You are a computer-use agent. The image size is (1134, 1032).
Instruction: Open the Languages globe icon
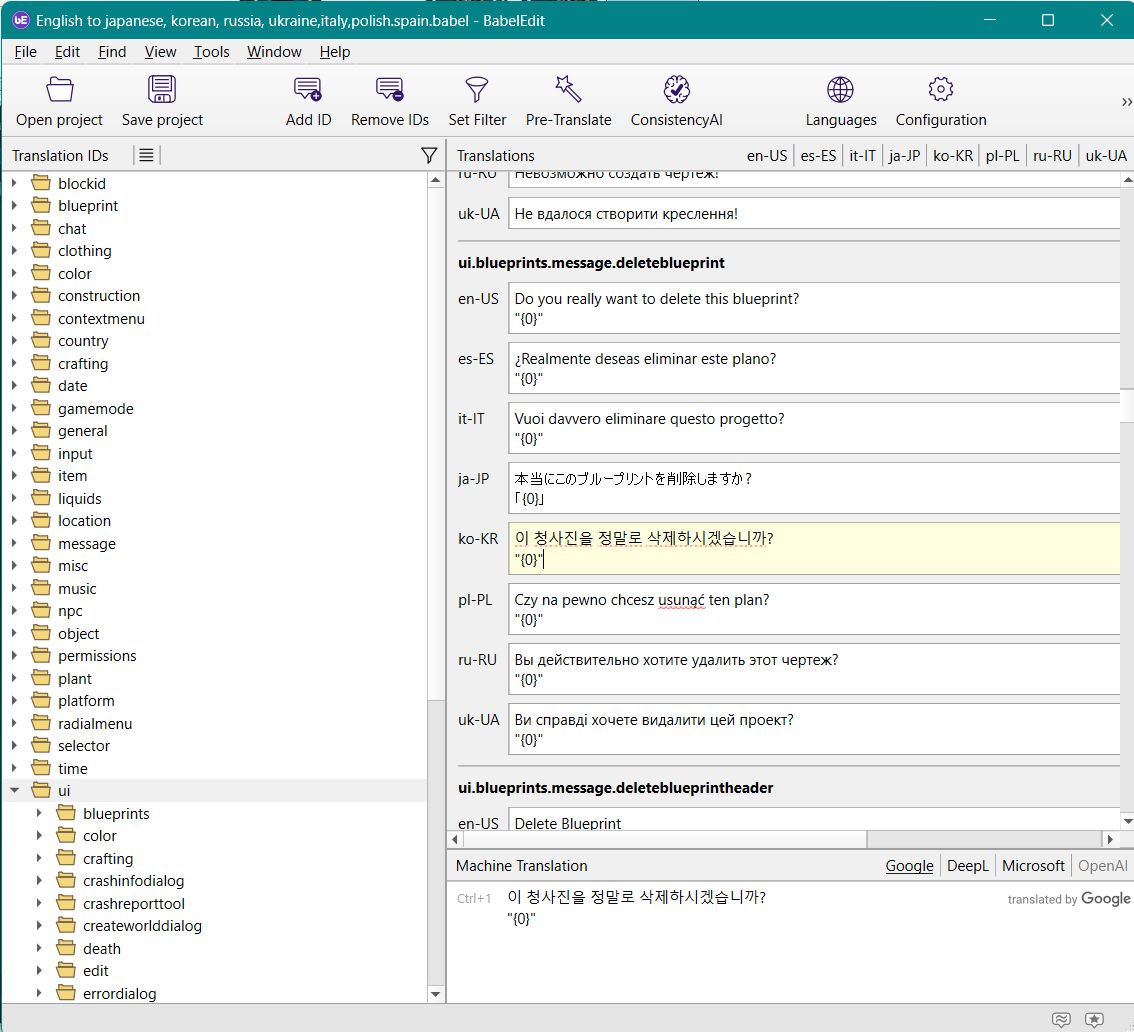point(840,90)
